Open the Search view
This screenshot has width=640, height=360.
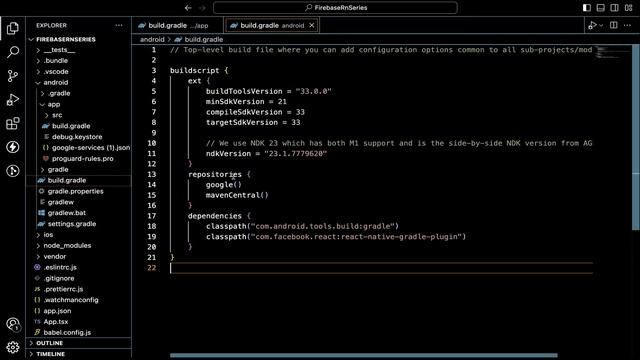[x=13, y=52]
